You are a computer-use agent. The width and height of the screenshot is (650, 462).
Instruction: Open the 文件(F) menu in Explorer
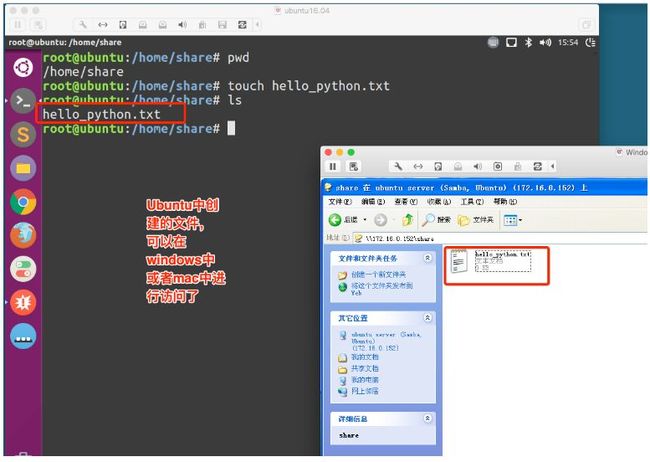click(340, 202)
